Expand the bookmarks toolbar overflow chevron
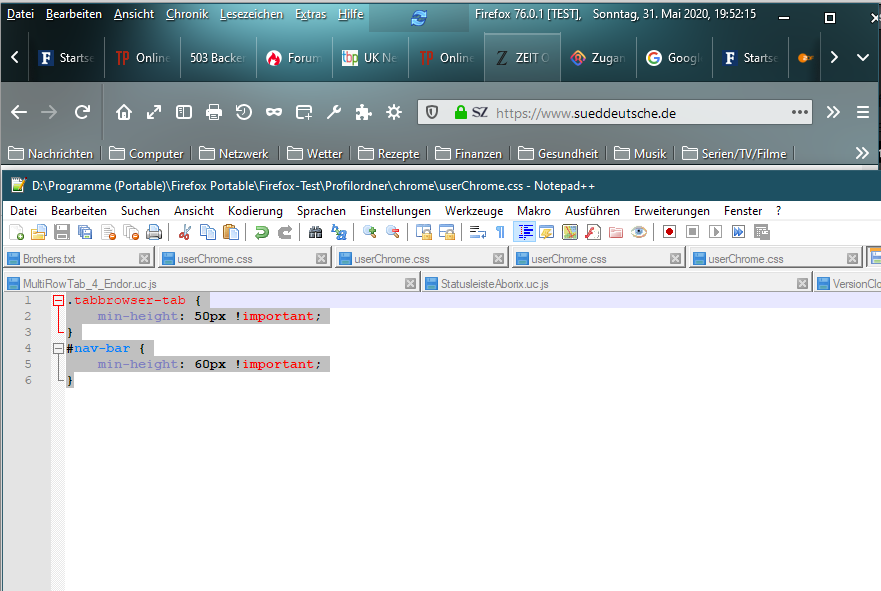The image size is (881, 591). pyautogui.click(x=862, y=153)
